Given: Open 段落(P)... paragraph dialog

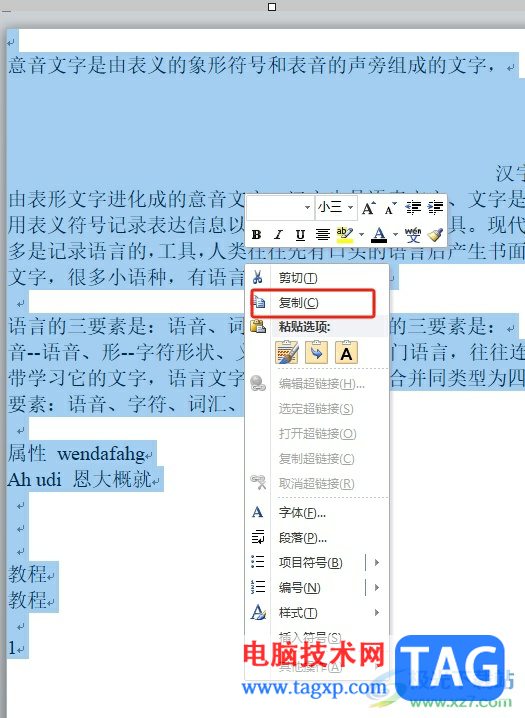Looking at the screenshot, I should click(317, 538).
